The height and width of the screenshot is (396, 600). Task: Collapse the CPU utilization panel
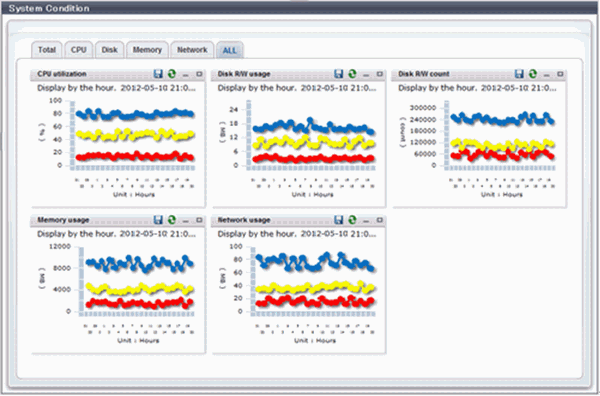(186, 75)
